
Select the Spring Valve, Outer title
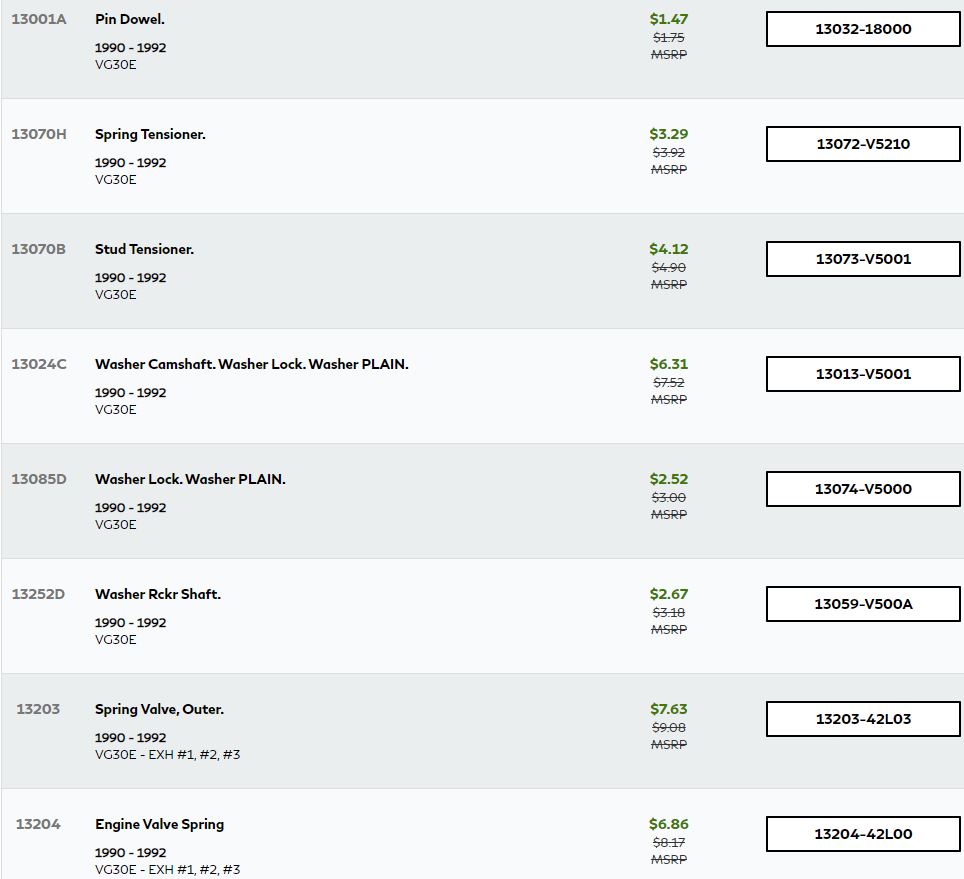coord(159,709)
